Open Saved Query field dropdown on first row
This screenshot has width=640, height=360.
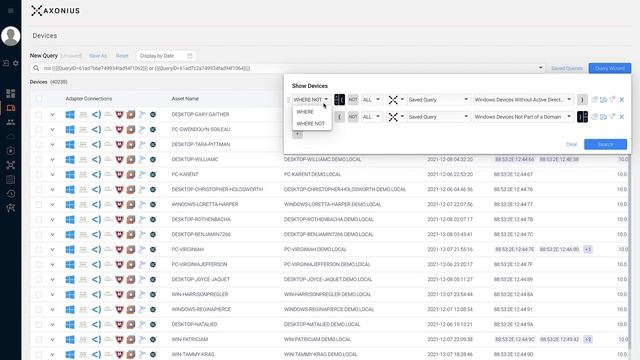point(438,100)
